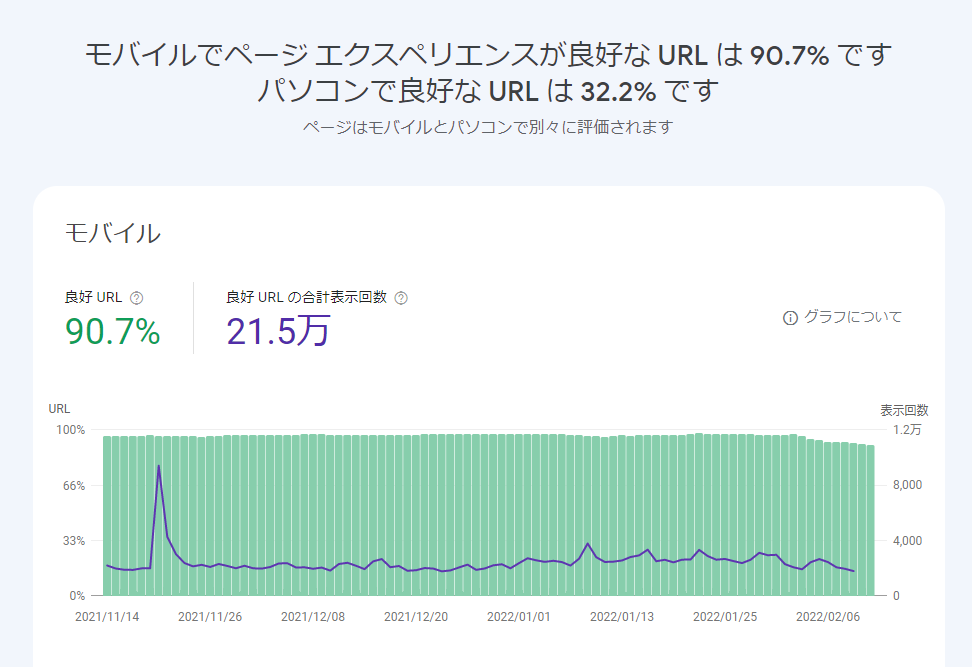Image resolution: width=972 pixels, height=667 pixels.
Task: Click the 2022/01/01 date axis label
Action: [x=519, y=617]
